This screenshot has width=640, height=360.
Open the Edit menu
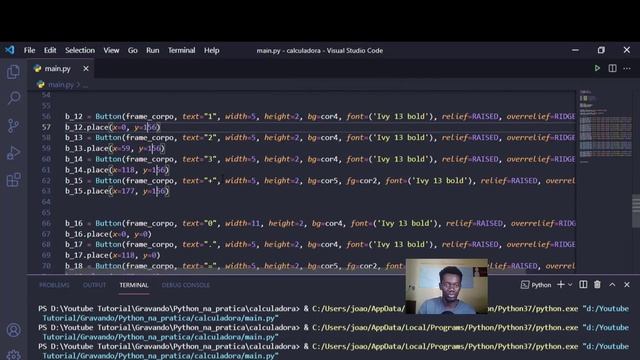50,50
